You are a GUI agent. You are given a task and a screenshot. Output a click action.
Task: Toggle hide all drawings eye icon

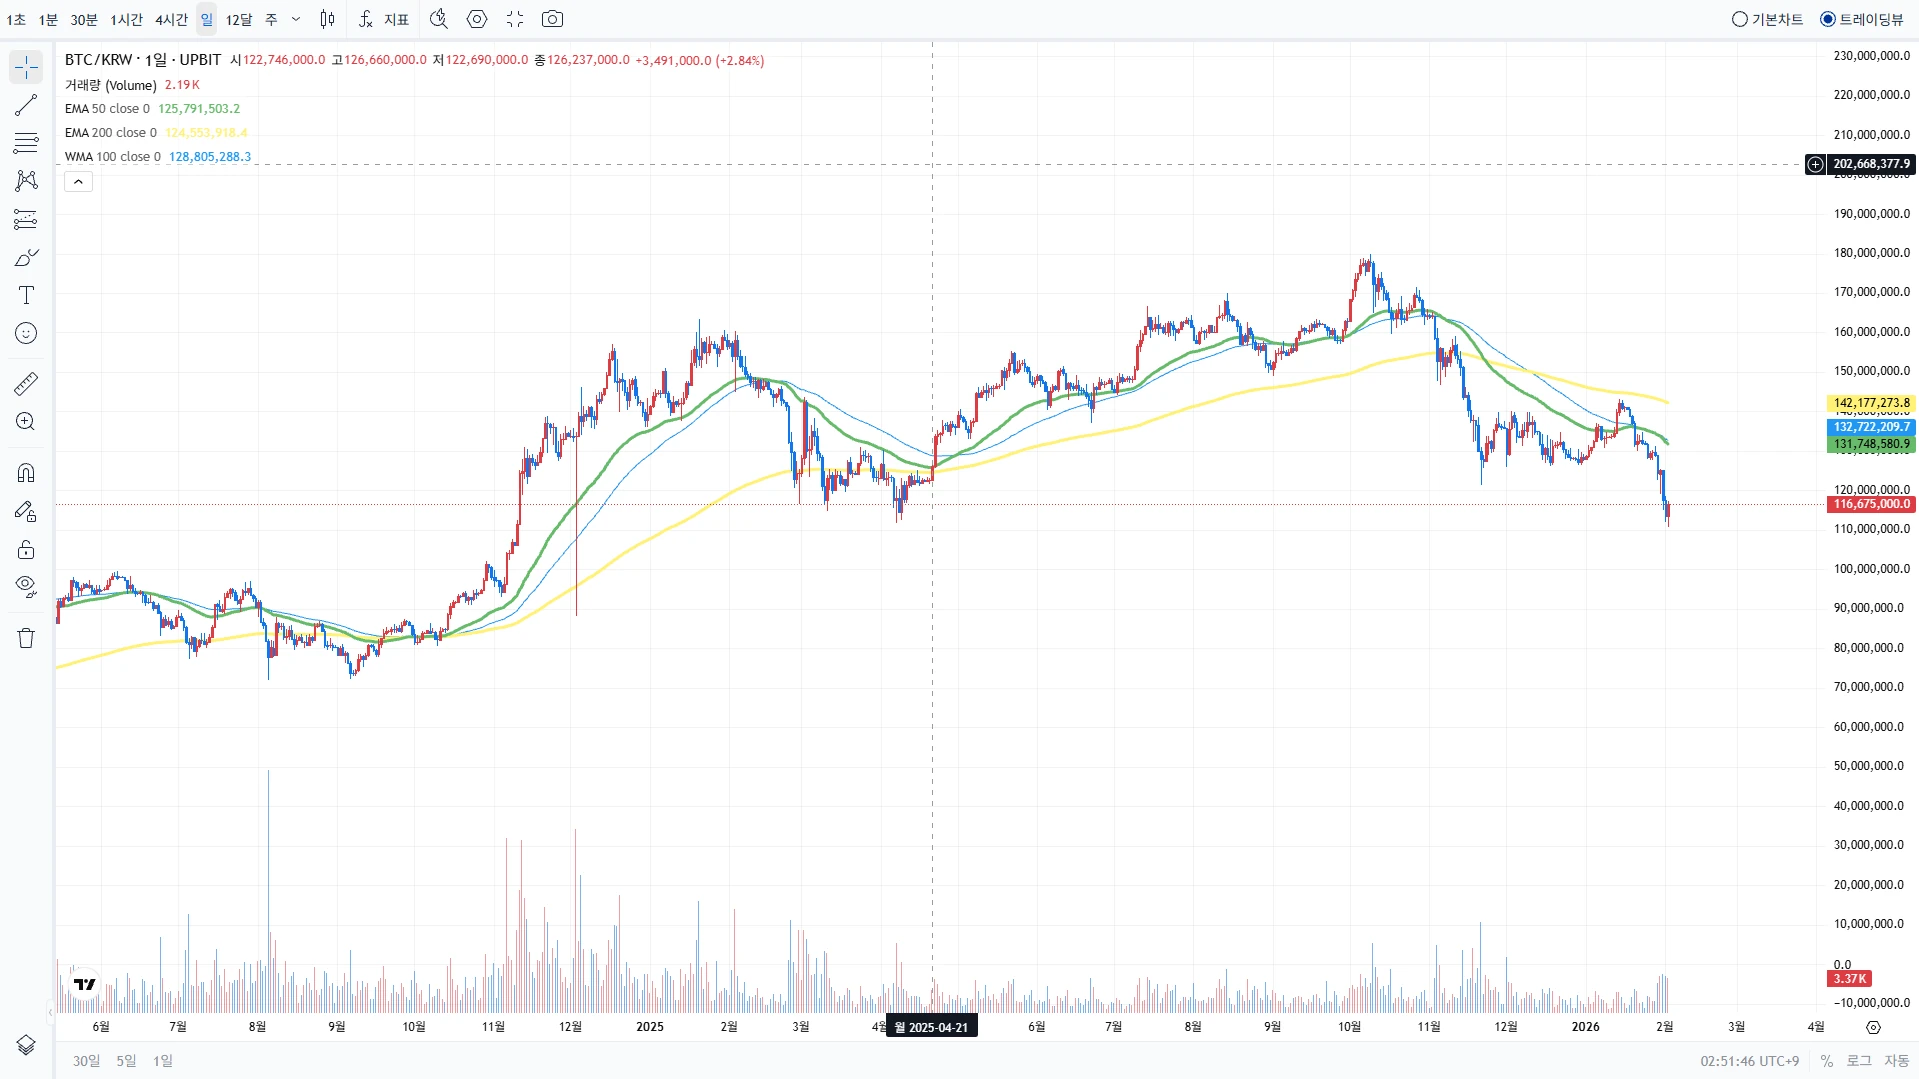coord(26,586)
